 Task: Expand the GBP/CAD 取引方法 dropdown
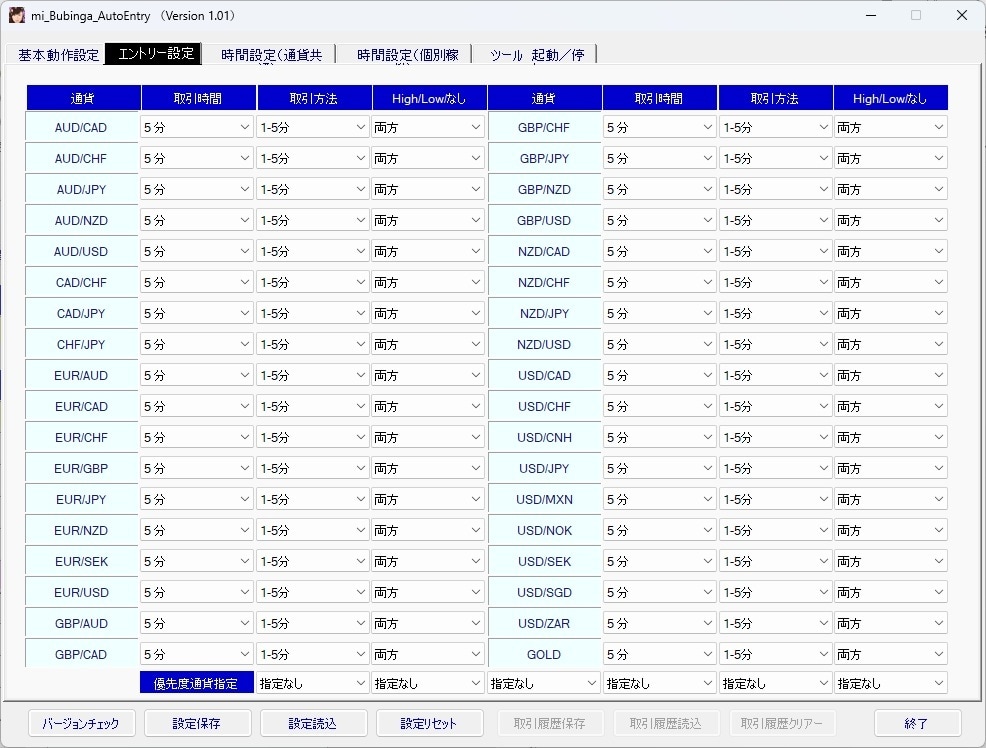313,654
